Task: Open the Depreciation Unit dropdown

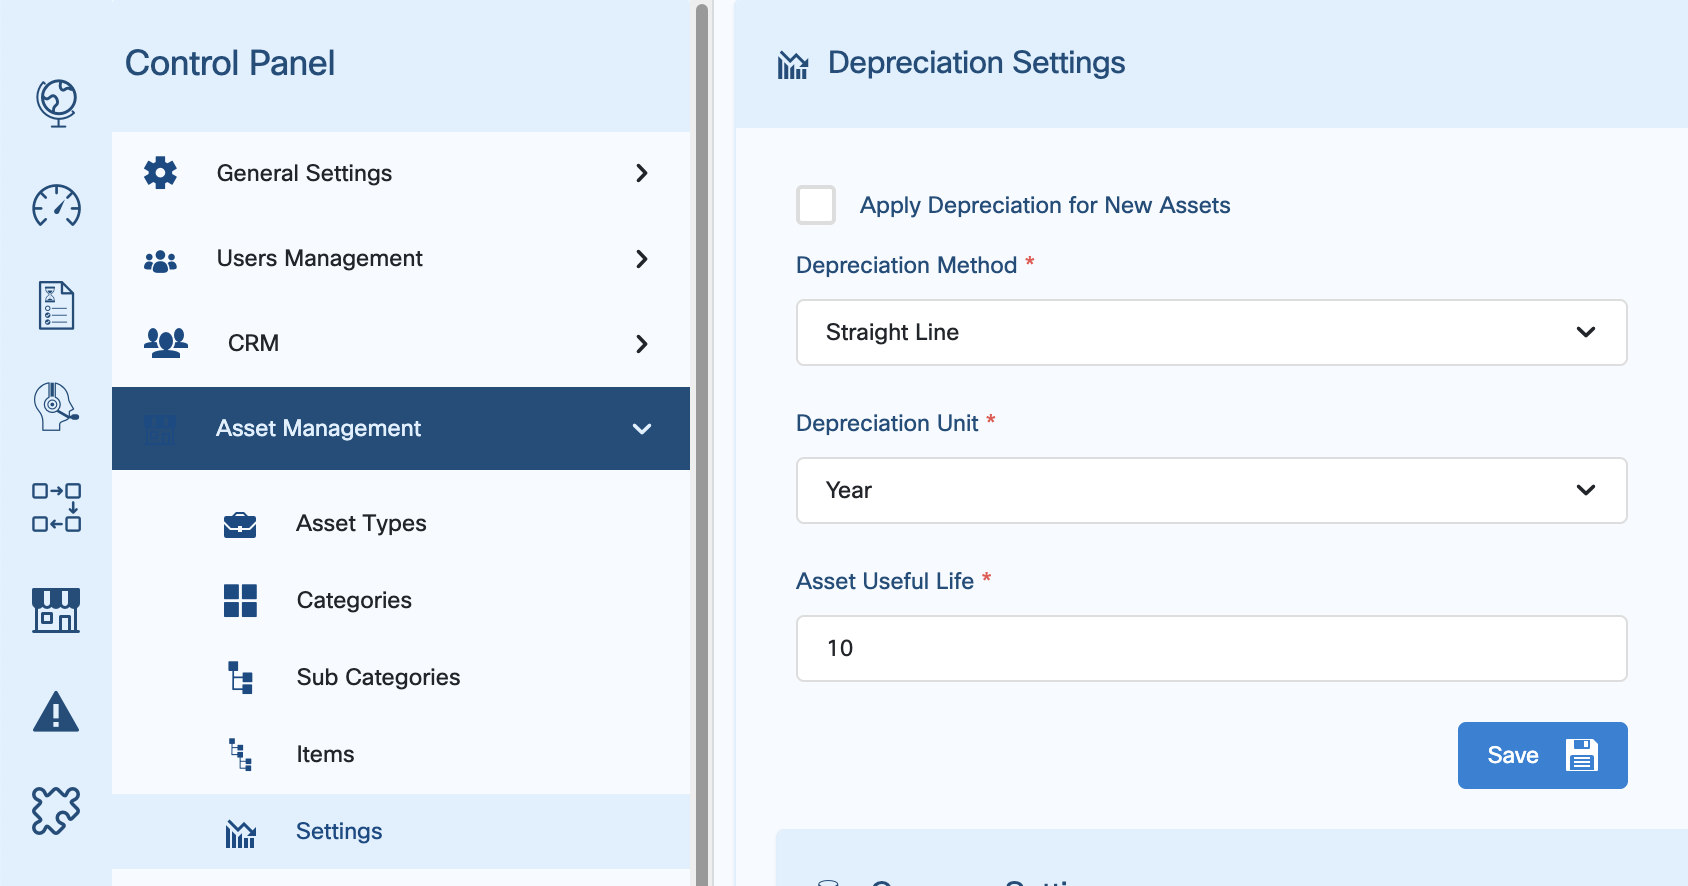Action: 1211,491
